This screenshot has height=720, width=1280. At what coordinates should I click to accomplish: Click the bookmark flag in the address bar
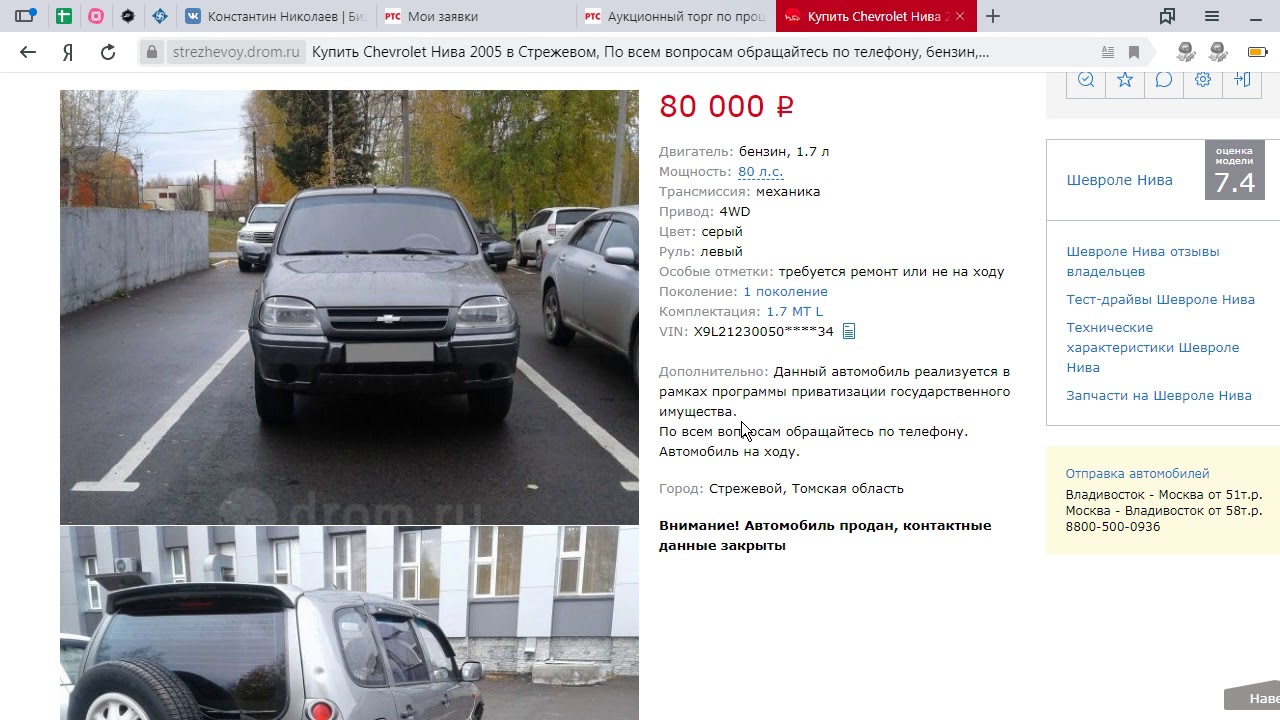pyautogui.click(x=1134, y=52)
